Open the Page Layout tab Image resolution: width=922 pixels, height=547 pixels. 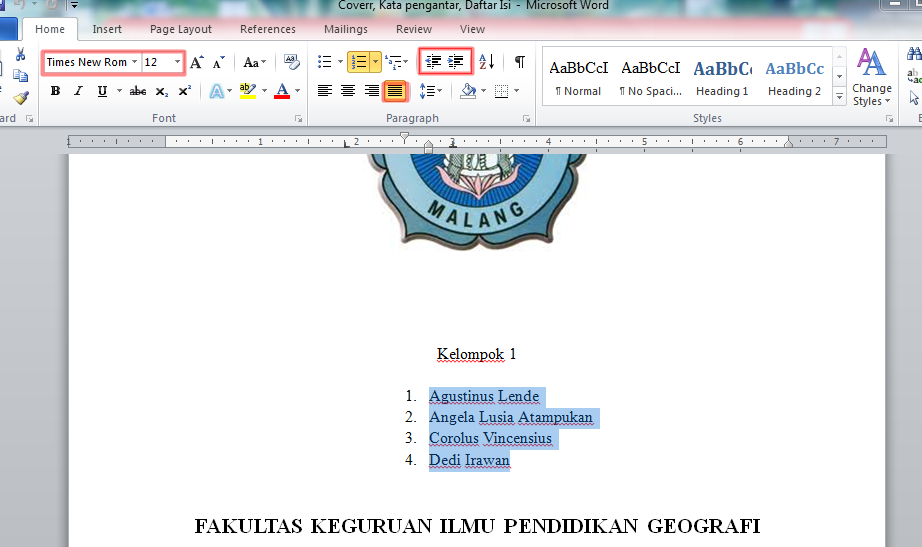(181, 29)
